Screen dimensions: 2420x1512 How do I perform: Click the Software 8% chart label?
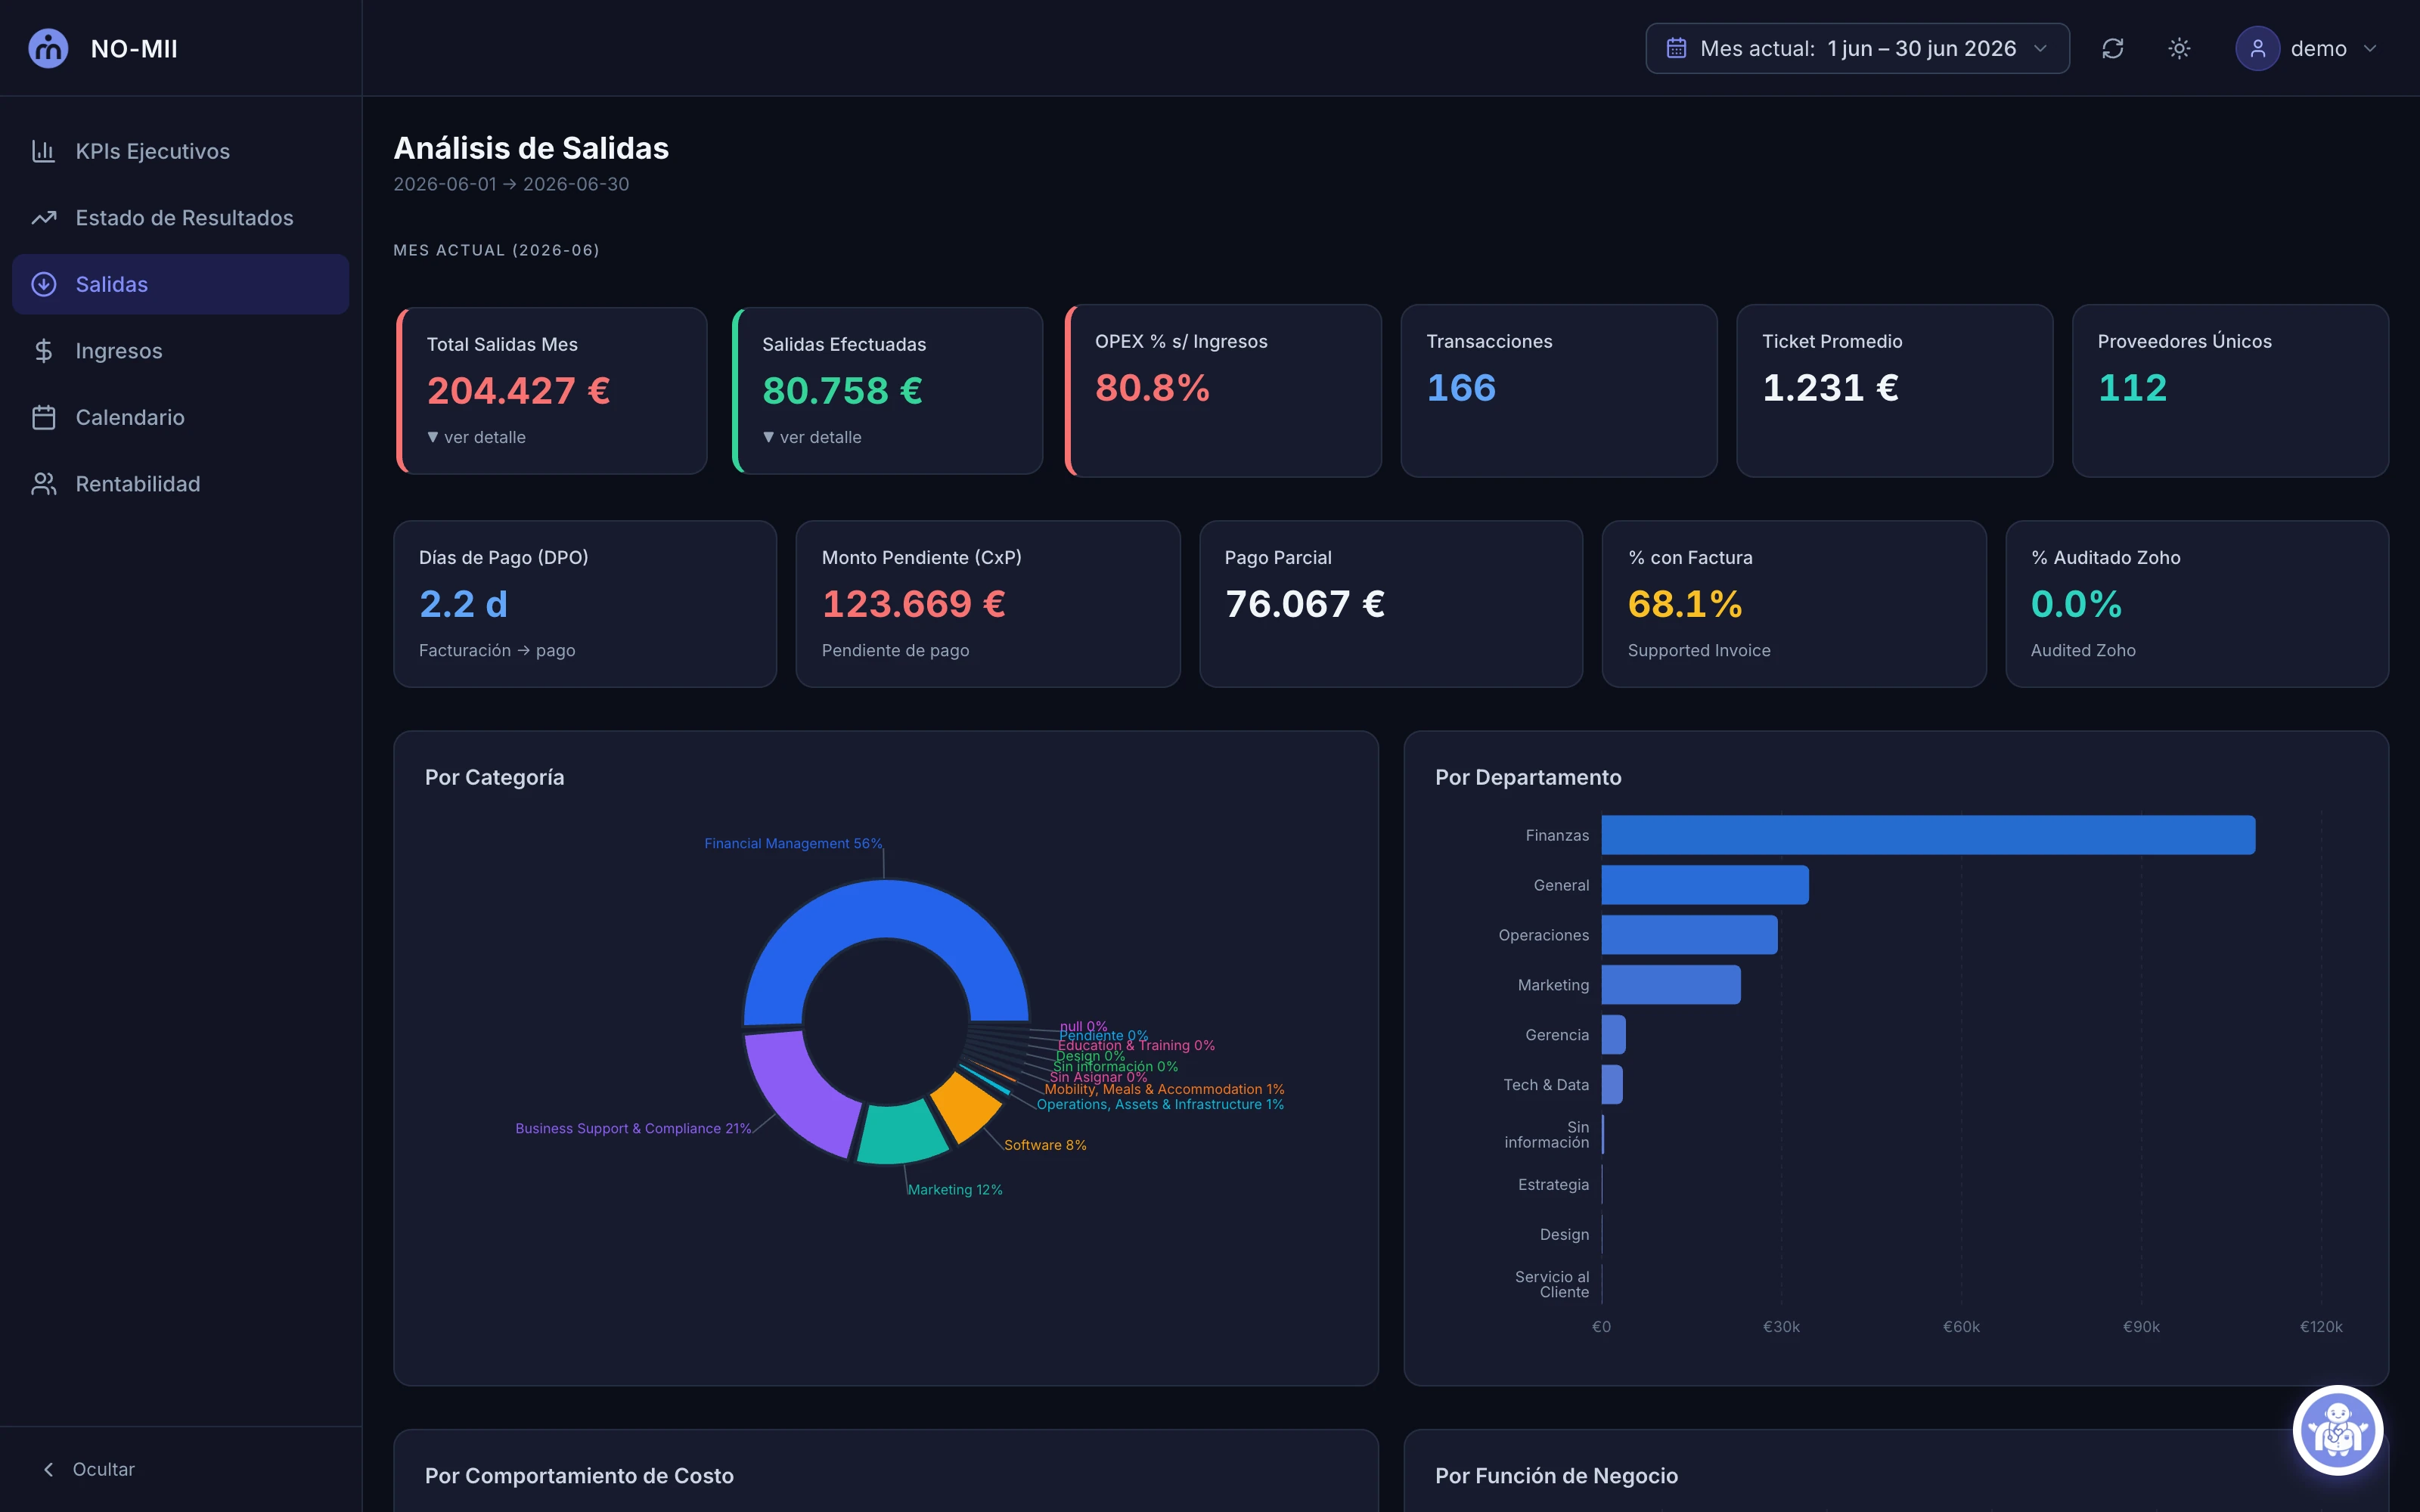pos(1045,1145)
